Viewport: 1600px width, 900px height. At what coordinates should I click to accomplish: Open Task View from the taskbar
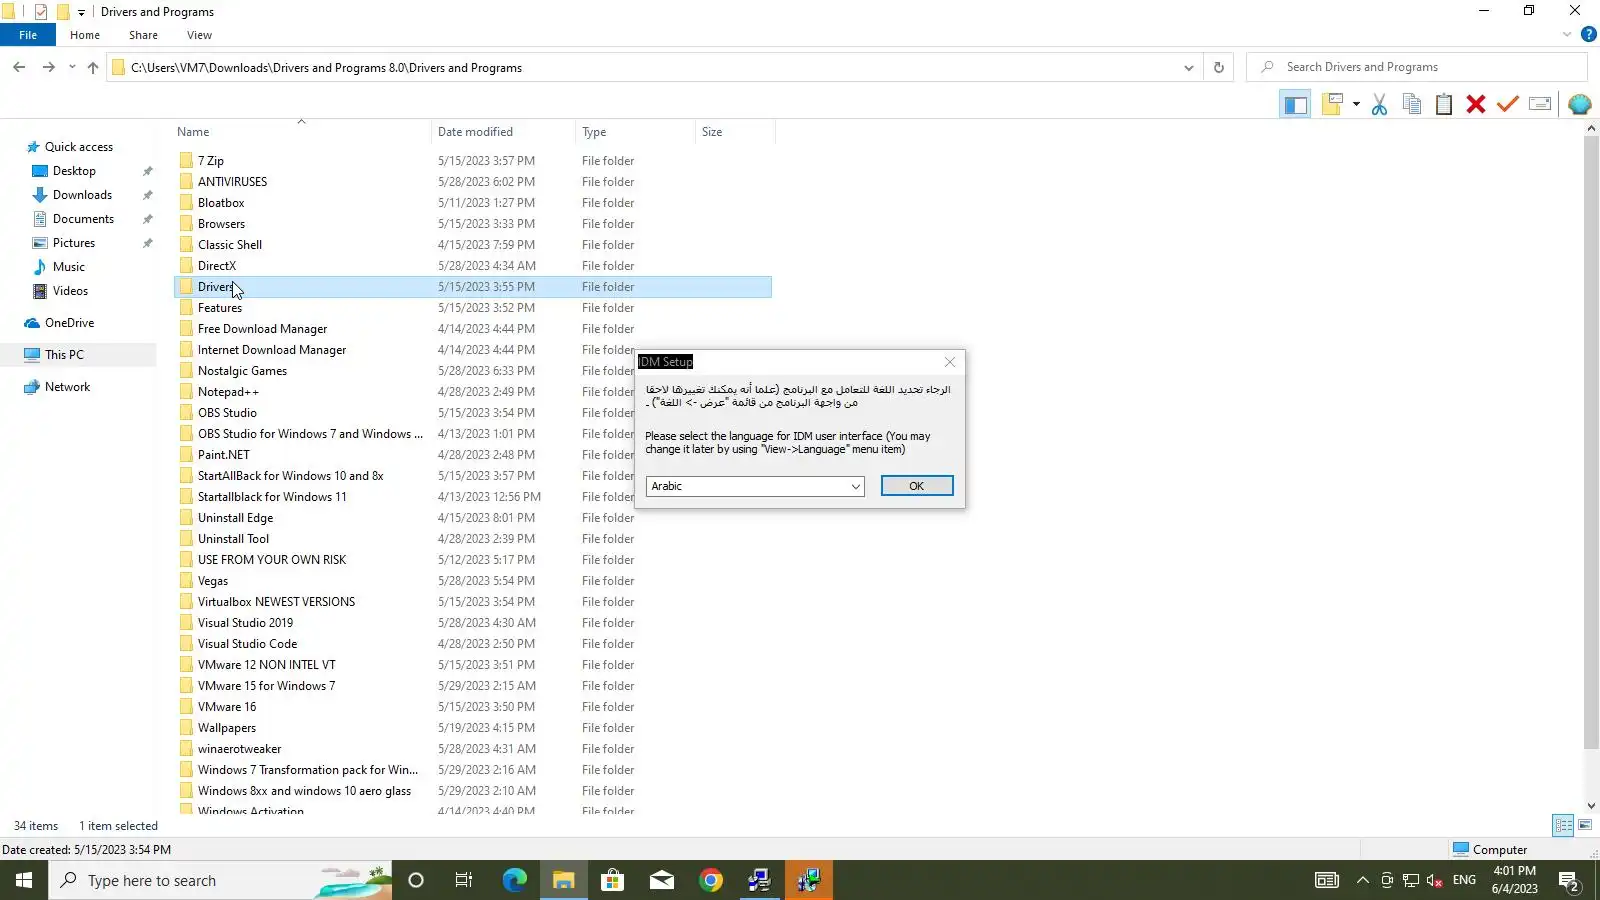[464, 880]
